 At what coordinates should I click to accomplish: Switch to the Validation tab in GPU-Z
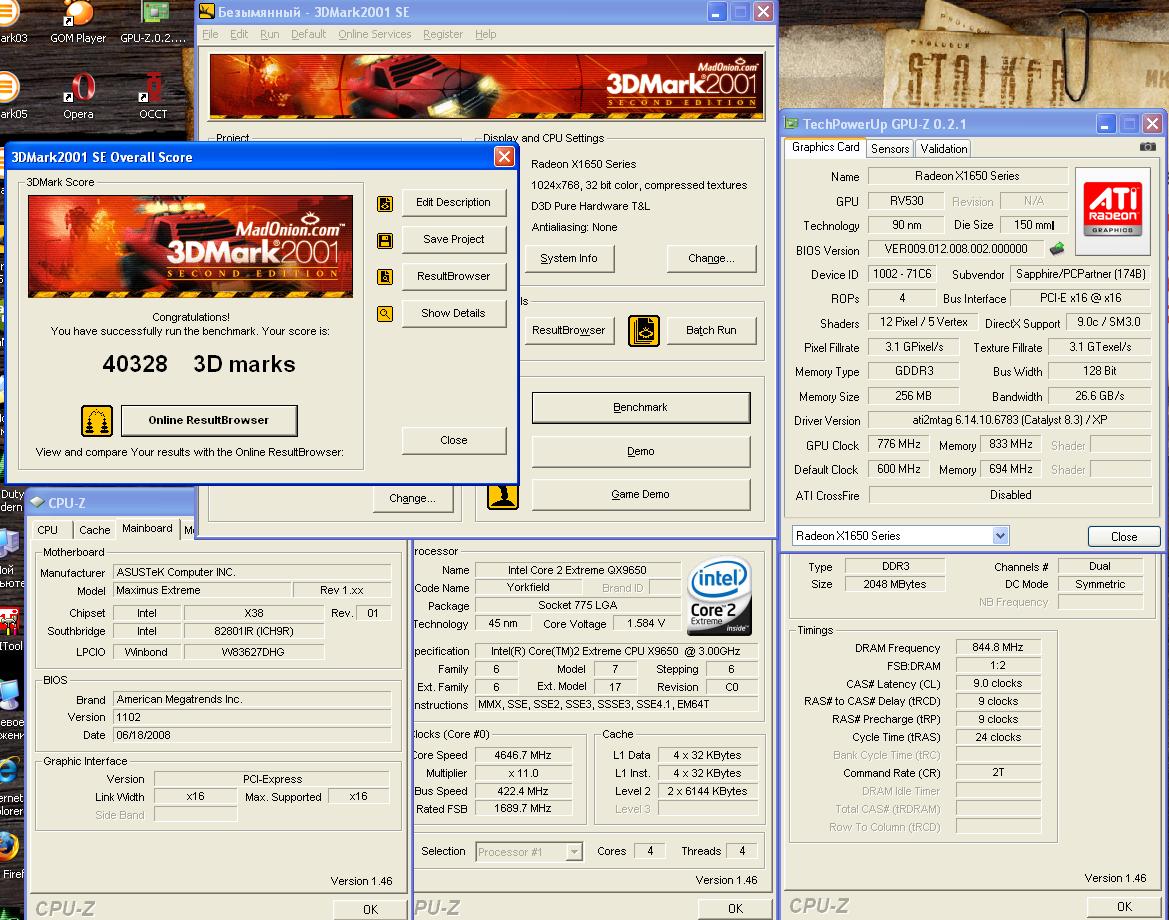(943, 148)
